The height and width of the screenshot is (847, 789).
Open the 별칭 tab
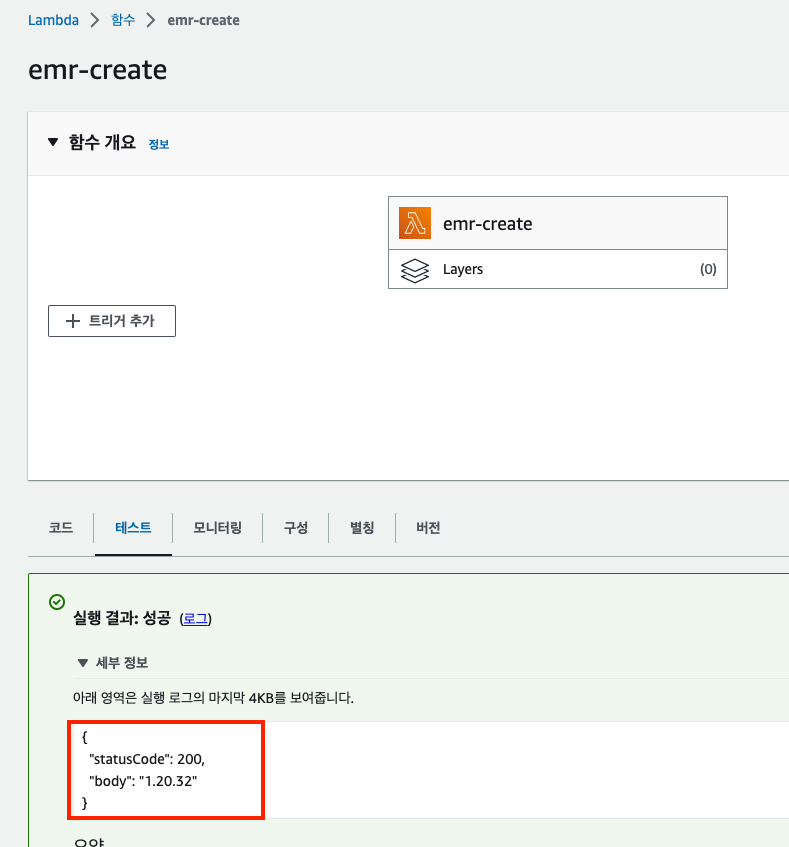(x=362, y=528)
